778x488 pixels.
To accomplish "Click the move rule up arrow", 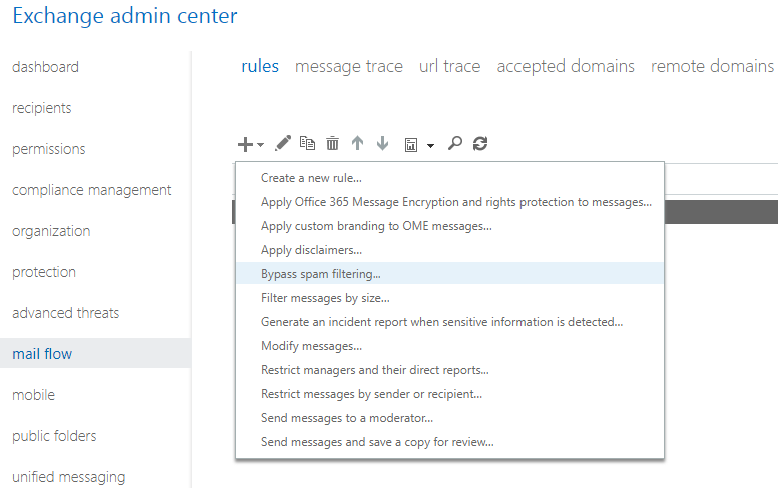I will tap(357, 144).
